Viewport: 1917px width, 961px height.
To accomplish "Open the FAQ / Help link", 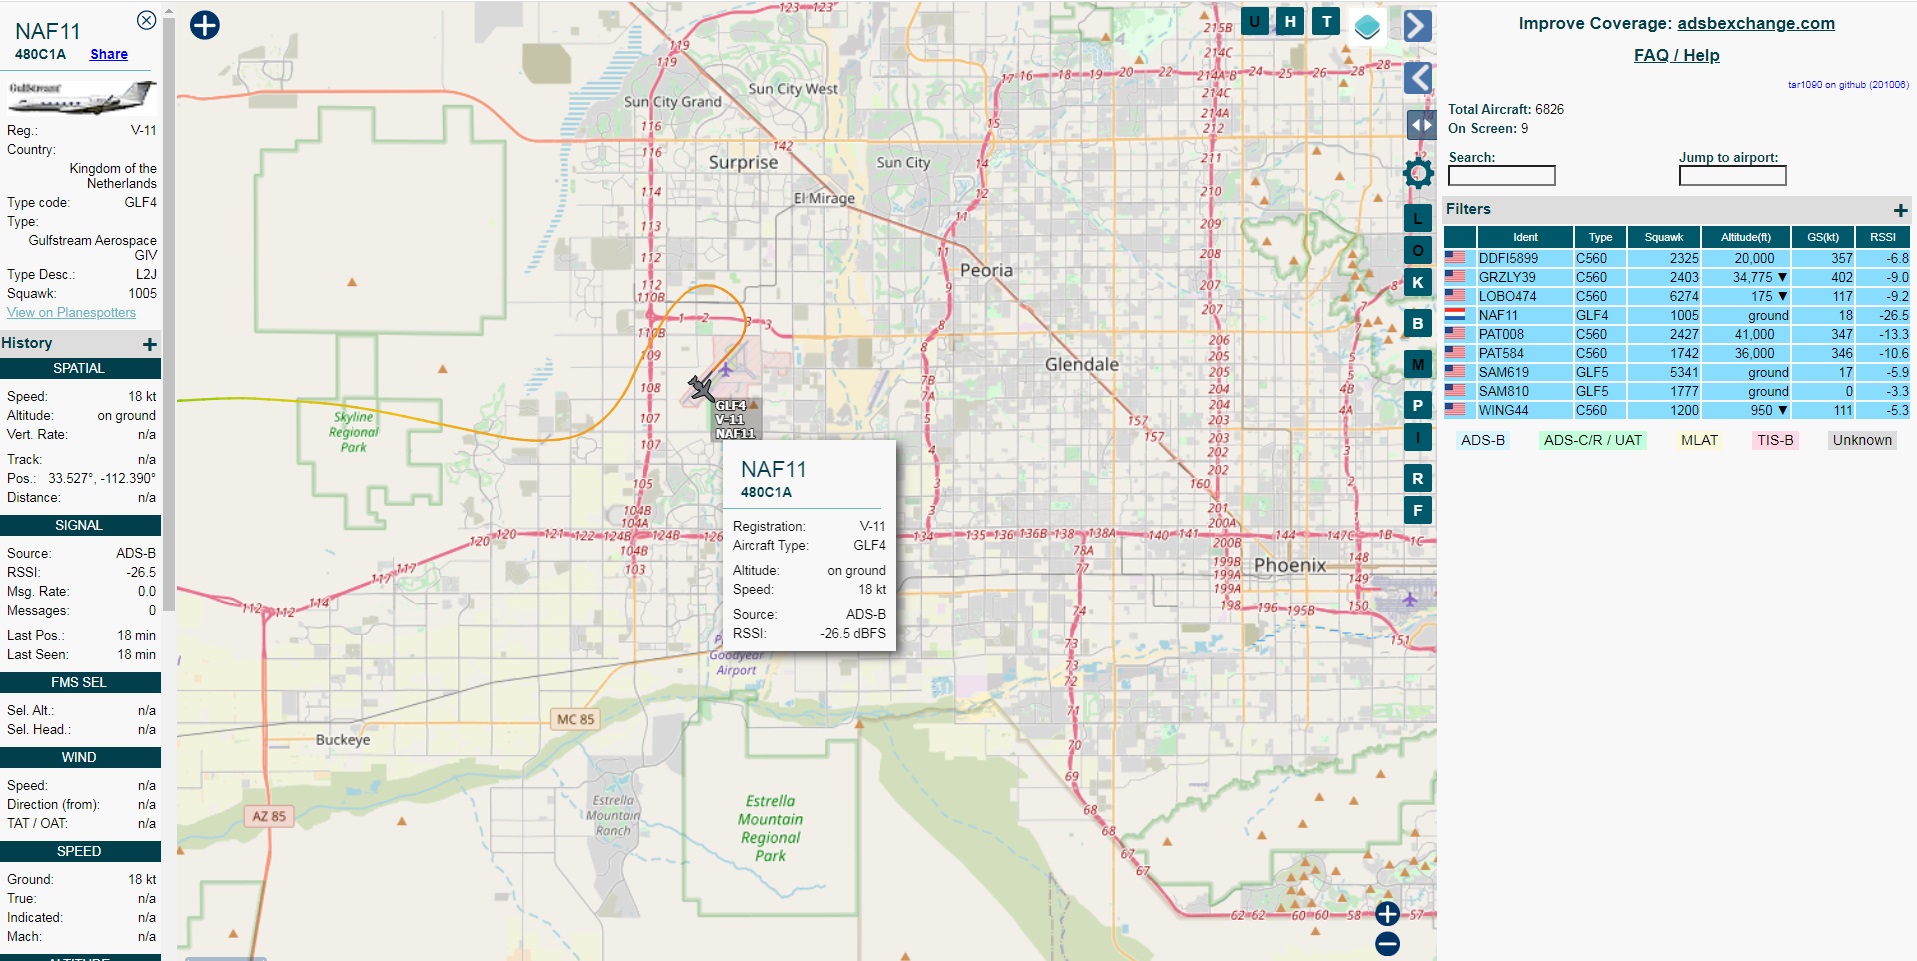I will point(1677,55).
